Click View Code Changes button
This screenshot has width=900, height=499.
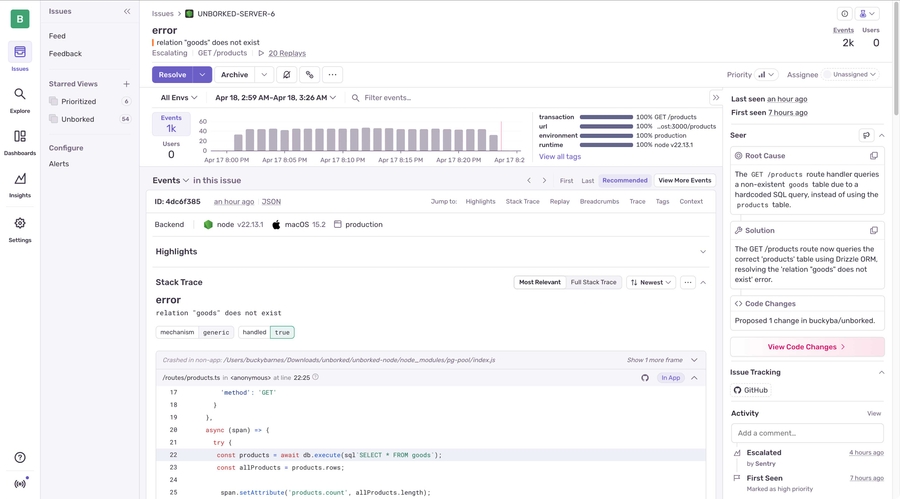tap(806, 347)
